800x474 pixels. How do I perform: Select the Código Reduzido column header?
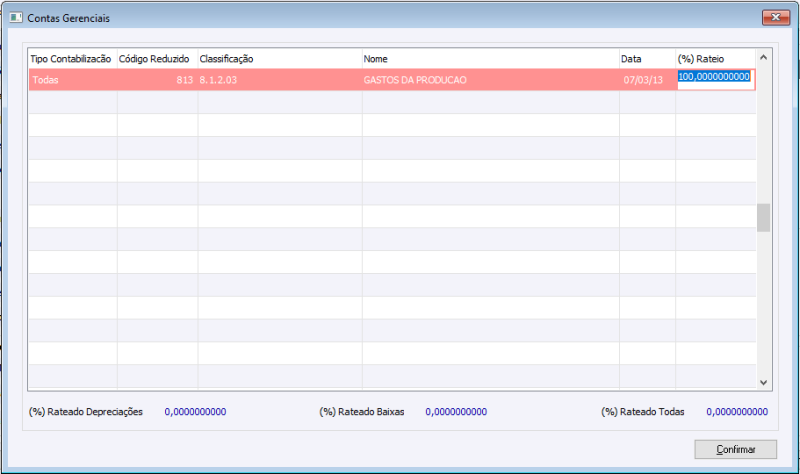157,59
